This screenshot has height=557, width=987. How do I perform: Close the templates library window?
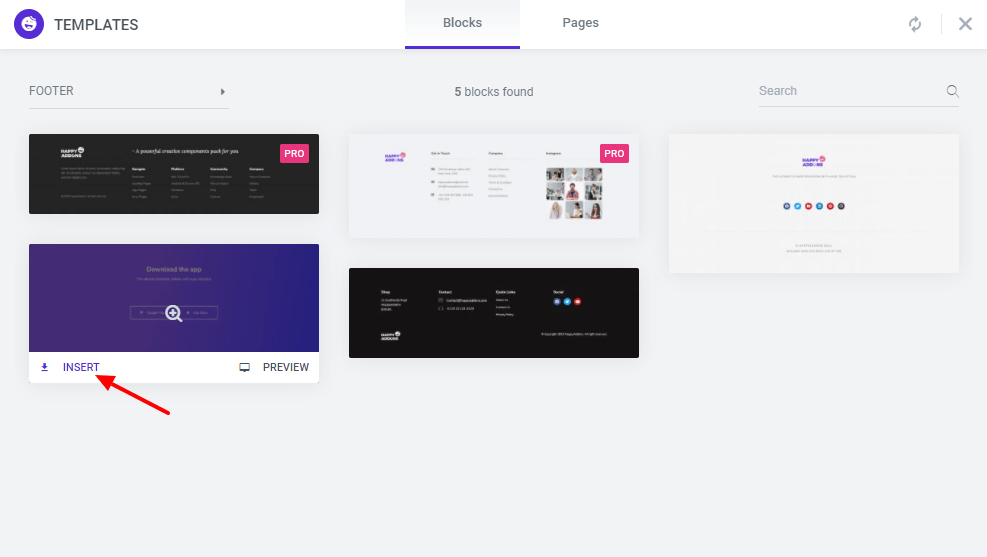[x=965, y=24]
